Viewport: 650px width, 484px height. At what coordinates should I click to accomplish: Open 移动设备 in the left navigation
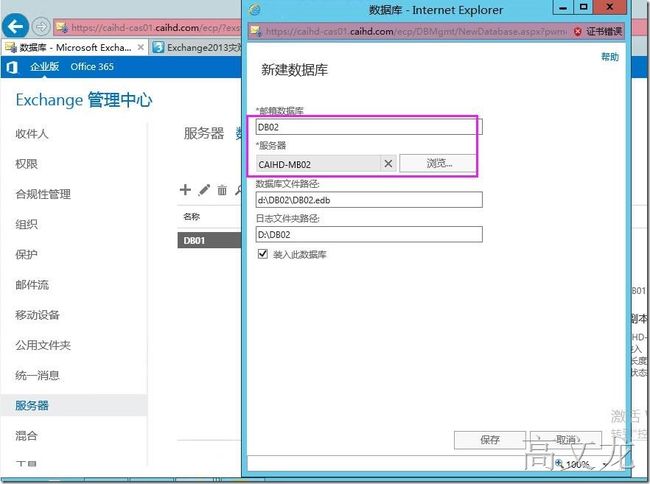pos(37,315)
